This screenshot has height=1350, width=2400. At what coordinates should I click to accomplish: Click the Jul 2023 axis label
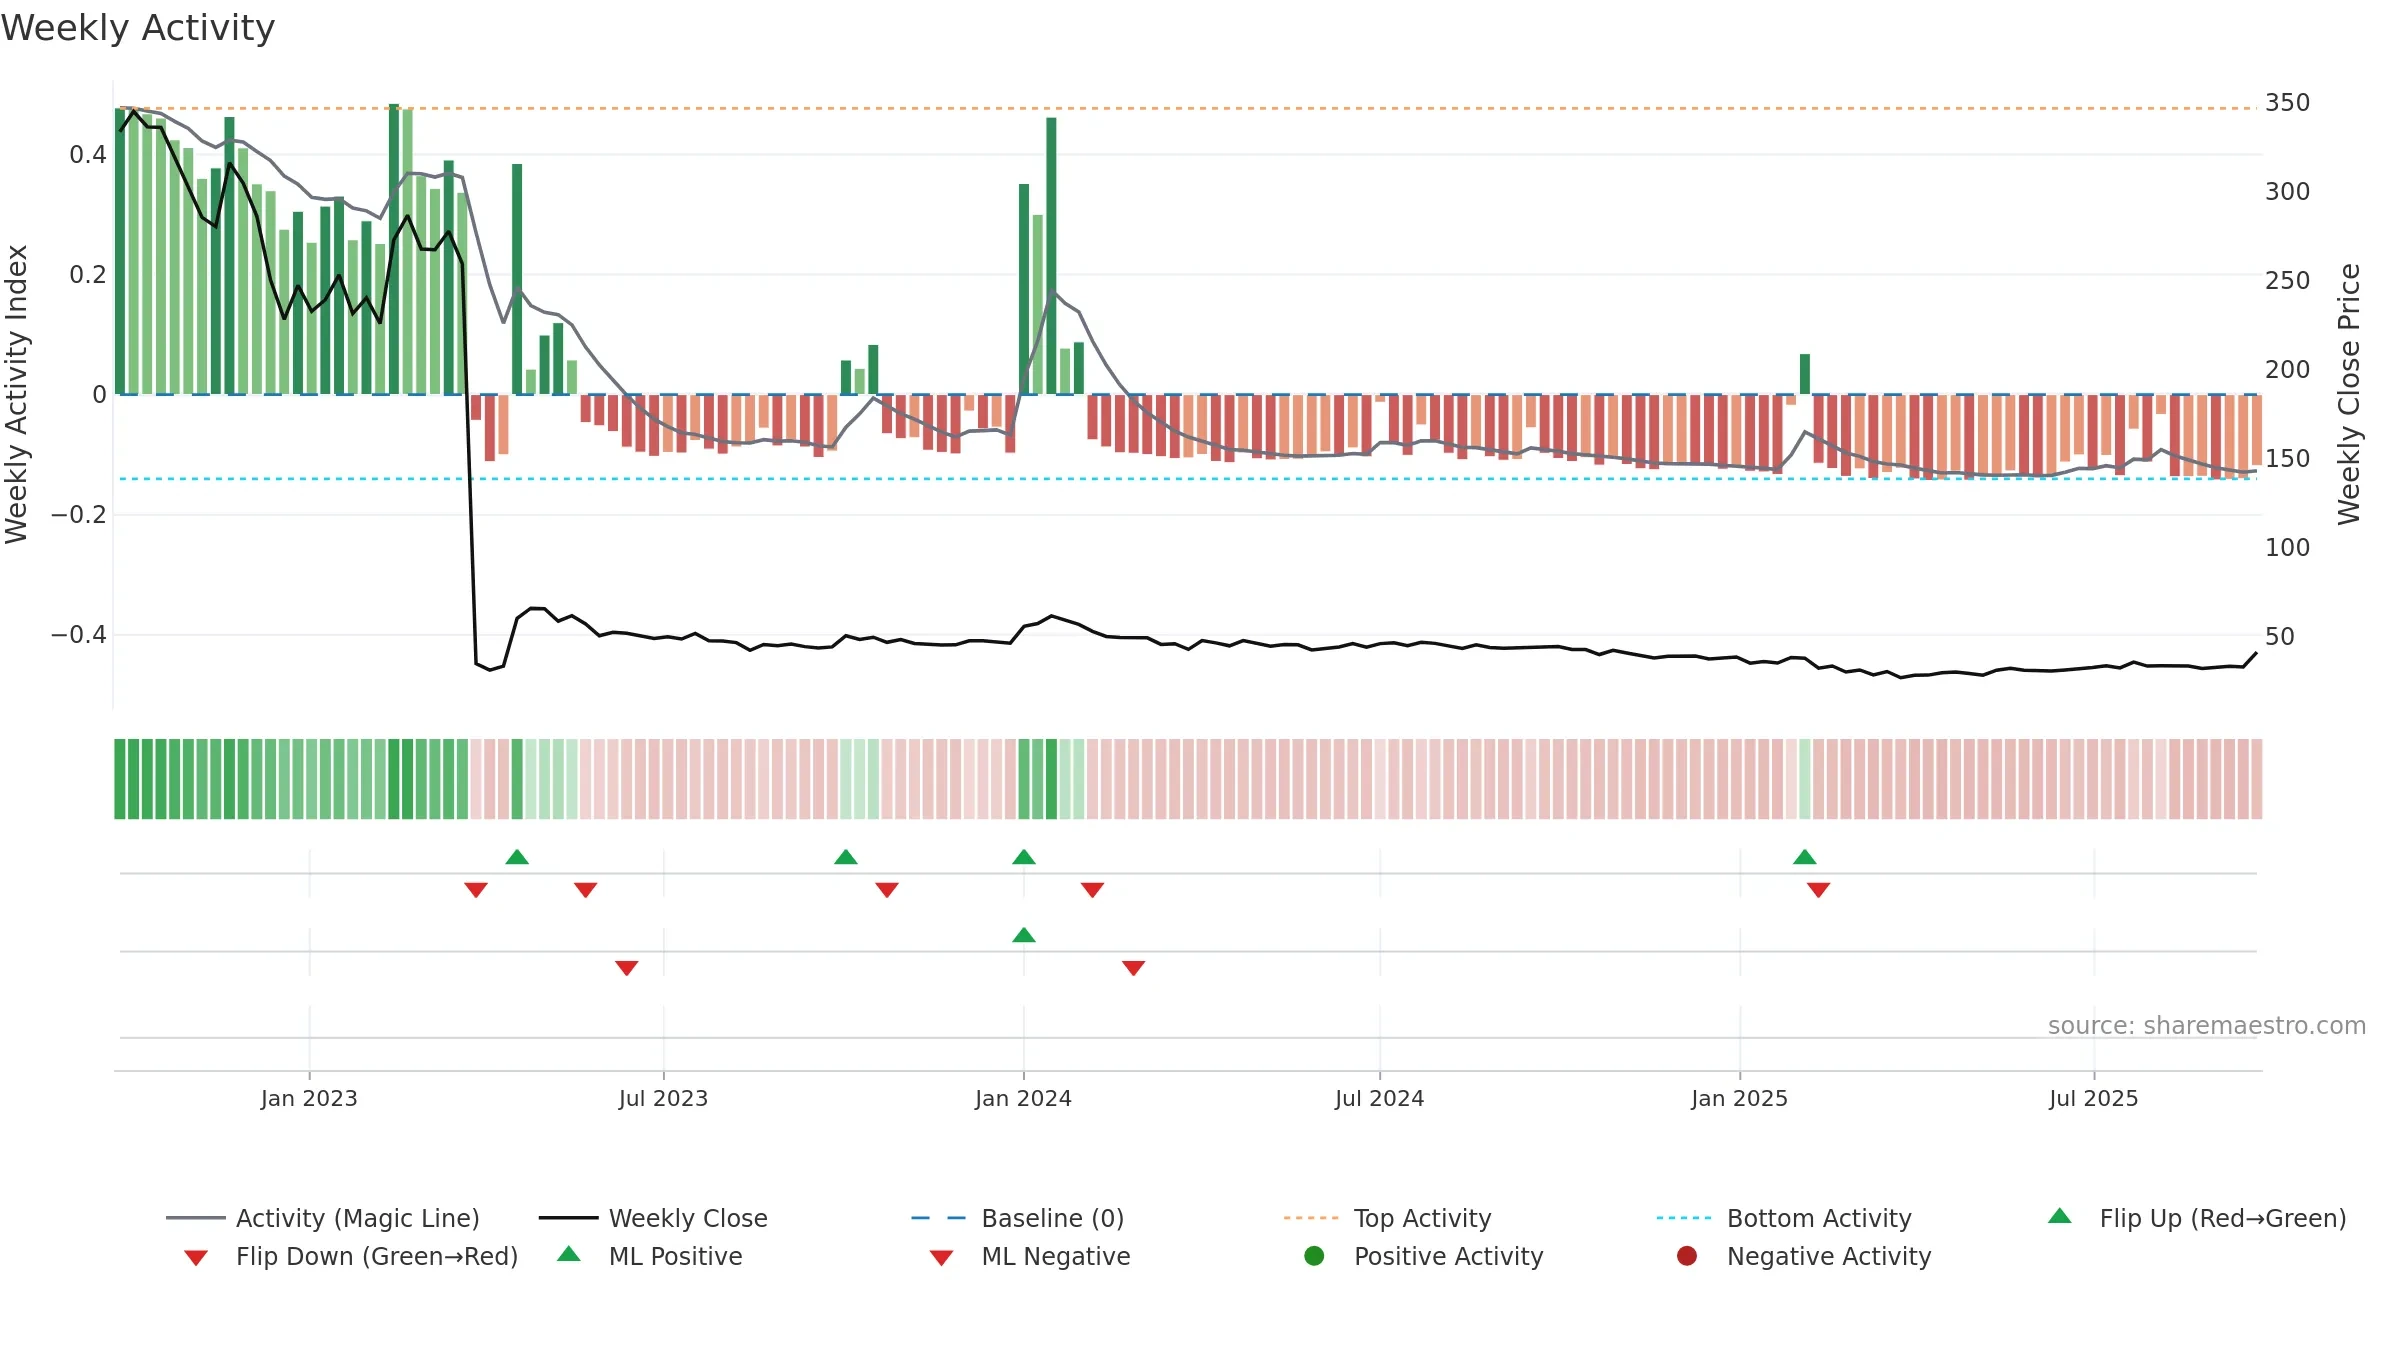pos(663,1099)
